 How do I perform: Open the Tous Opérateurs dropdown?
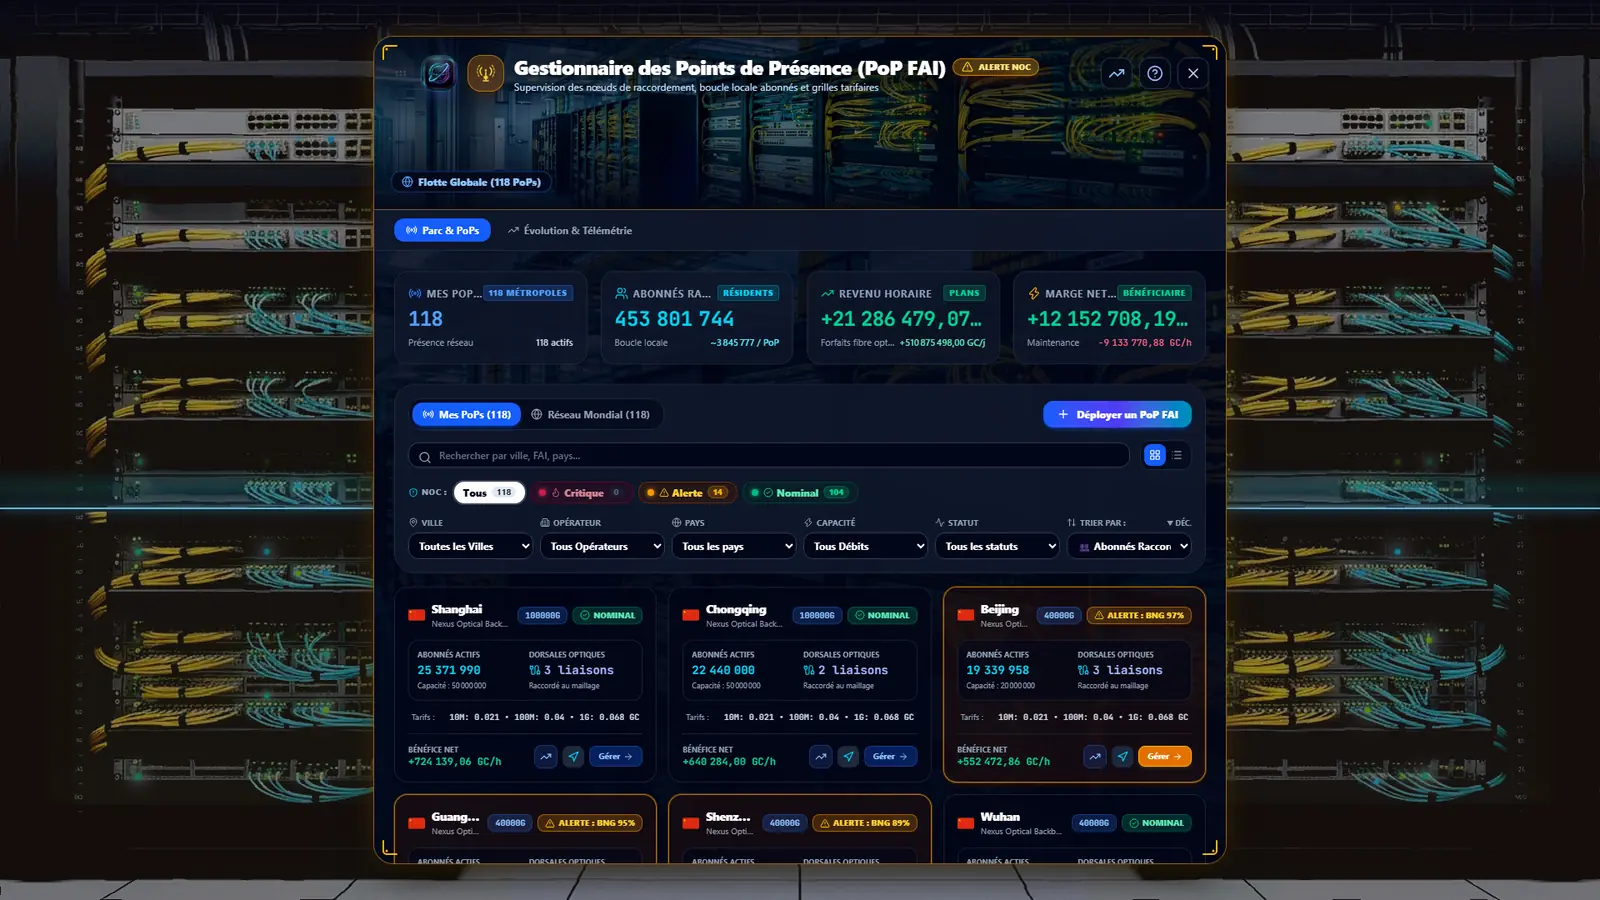pos(602,546)
